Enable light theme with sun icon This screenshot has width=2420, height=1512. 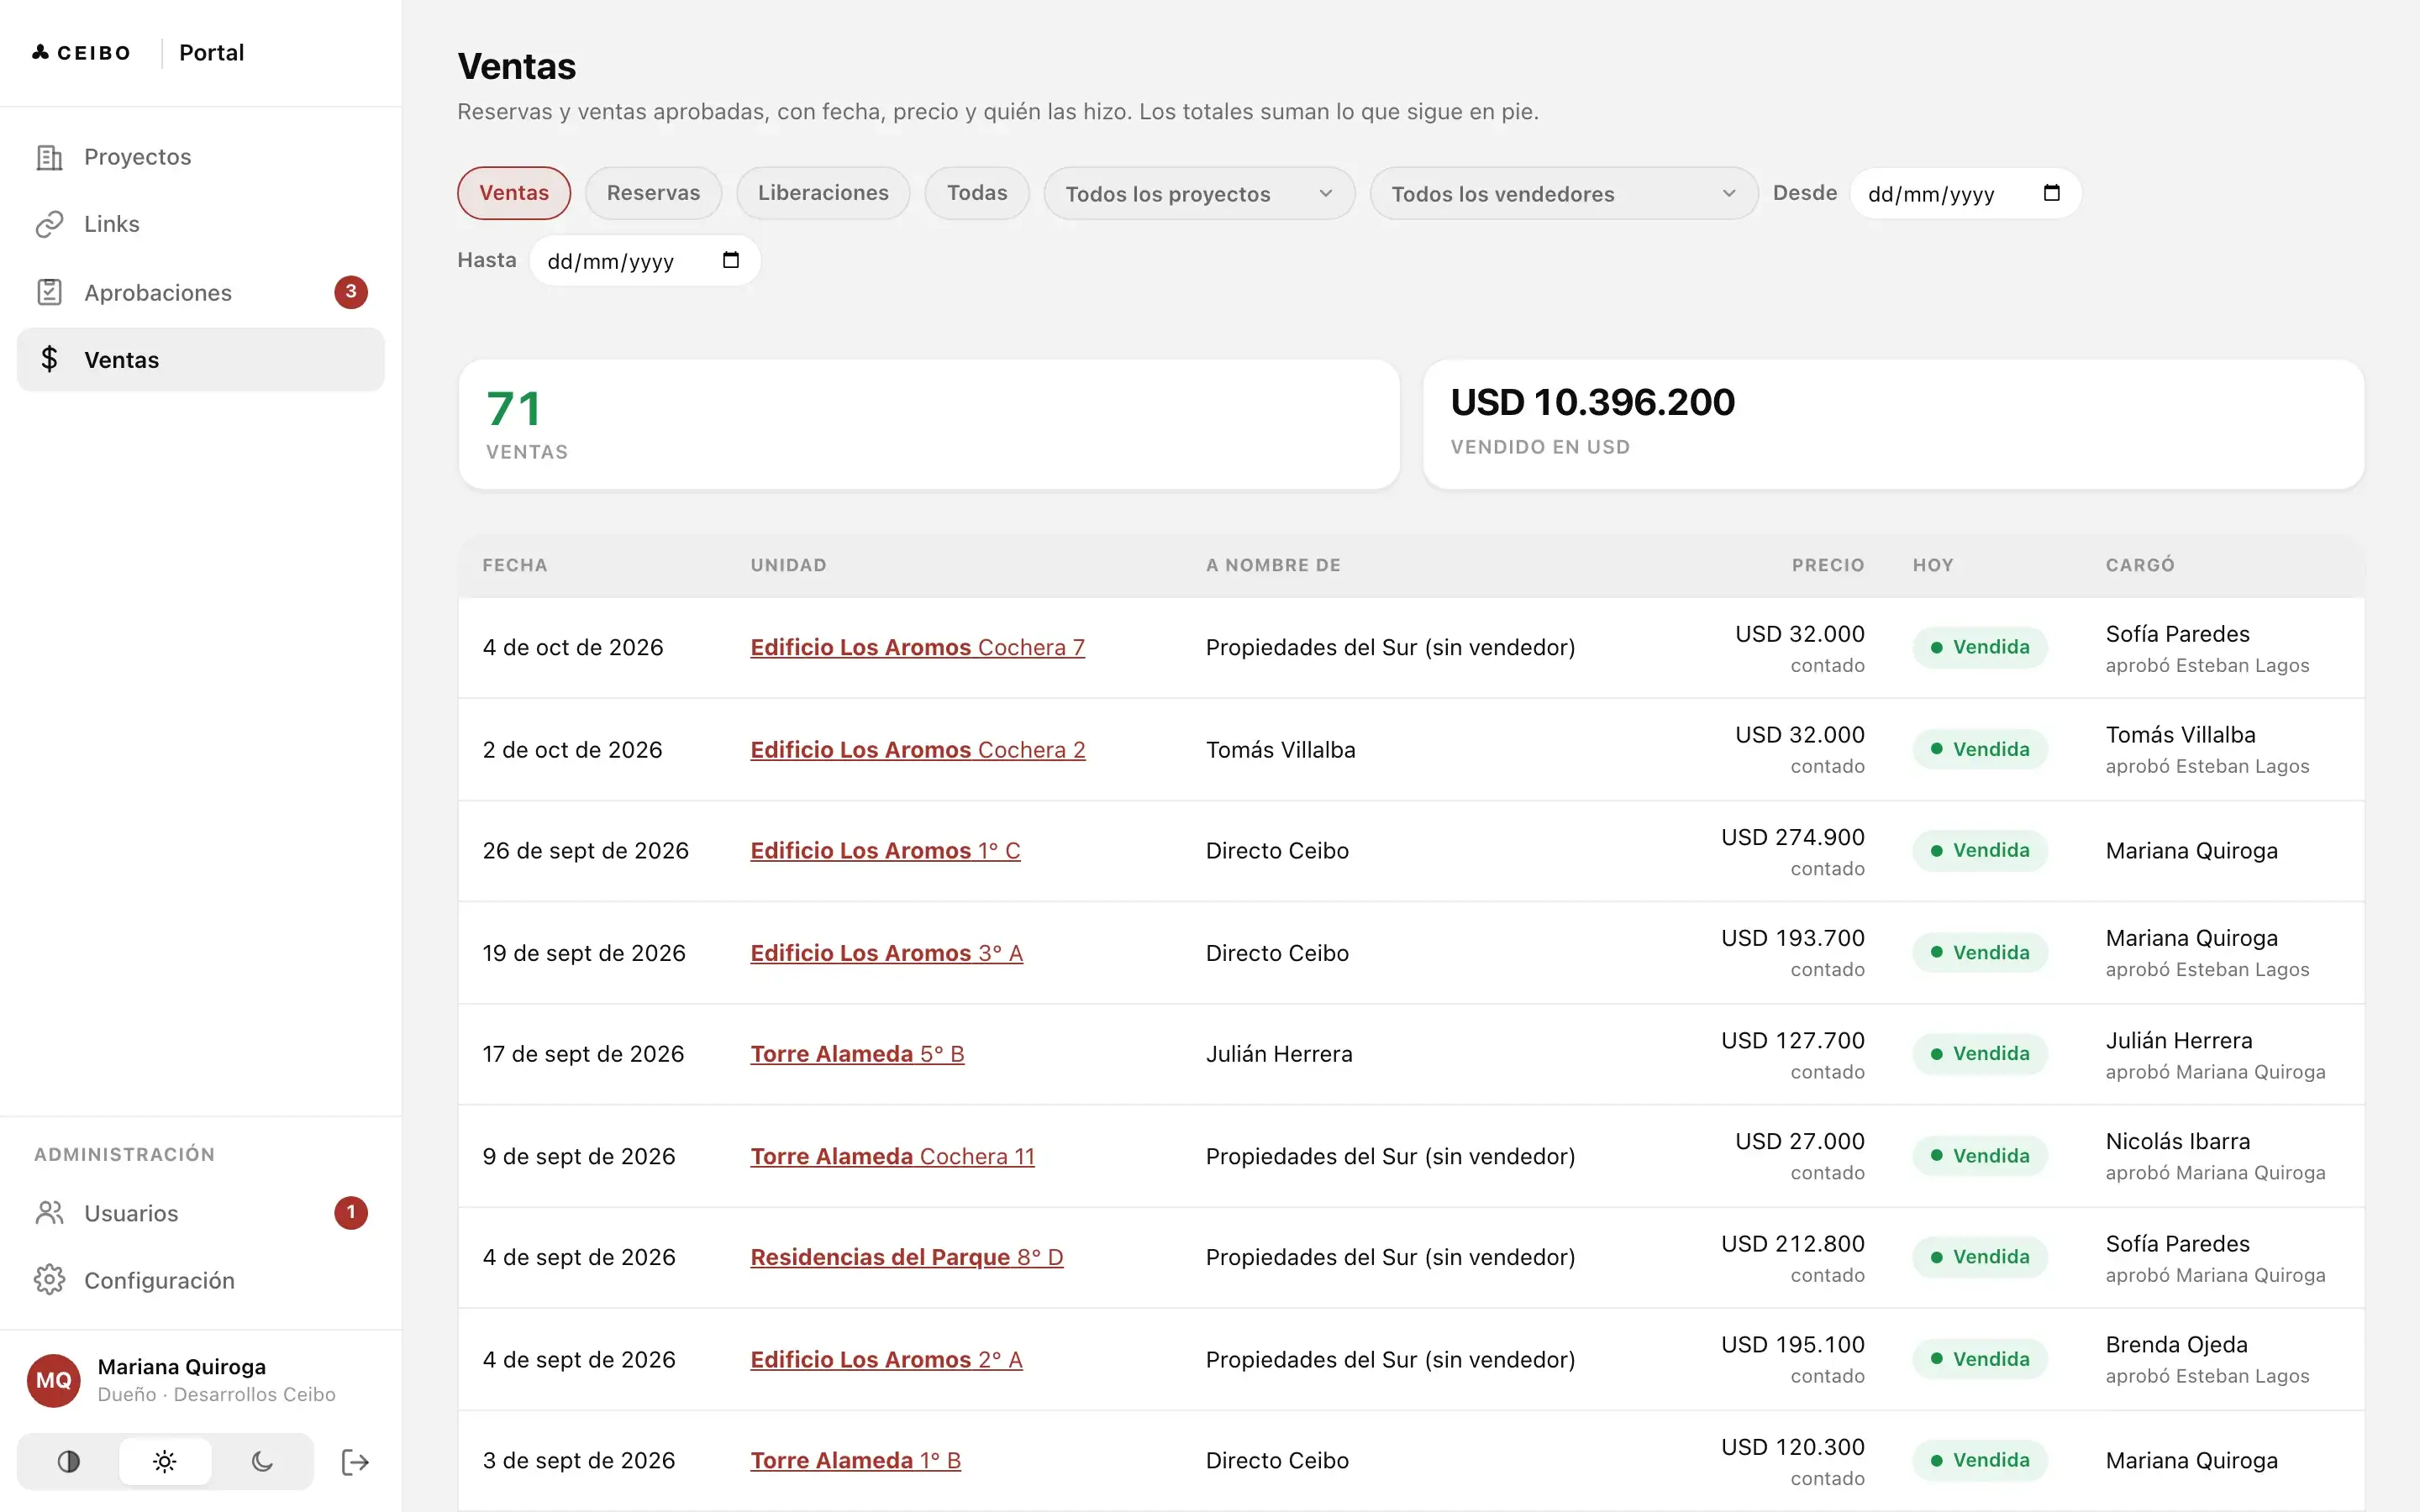[165, 1462]
